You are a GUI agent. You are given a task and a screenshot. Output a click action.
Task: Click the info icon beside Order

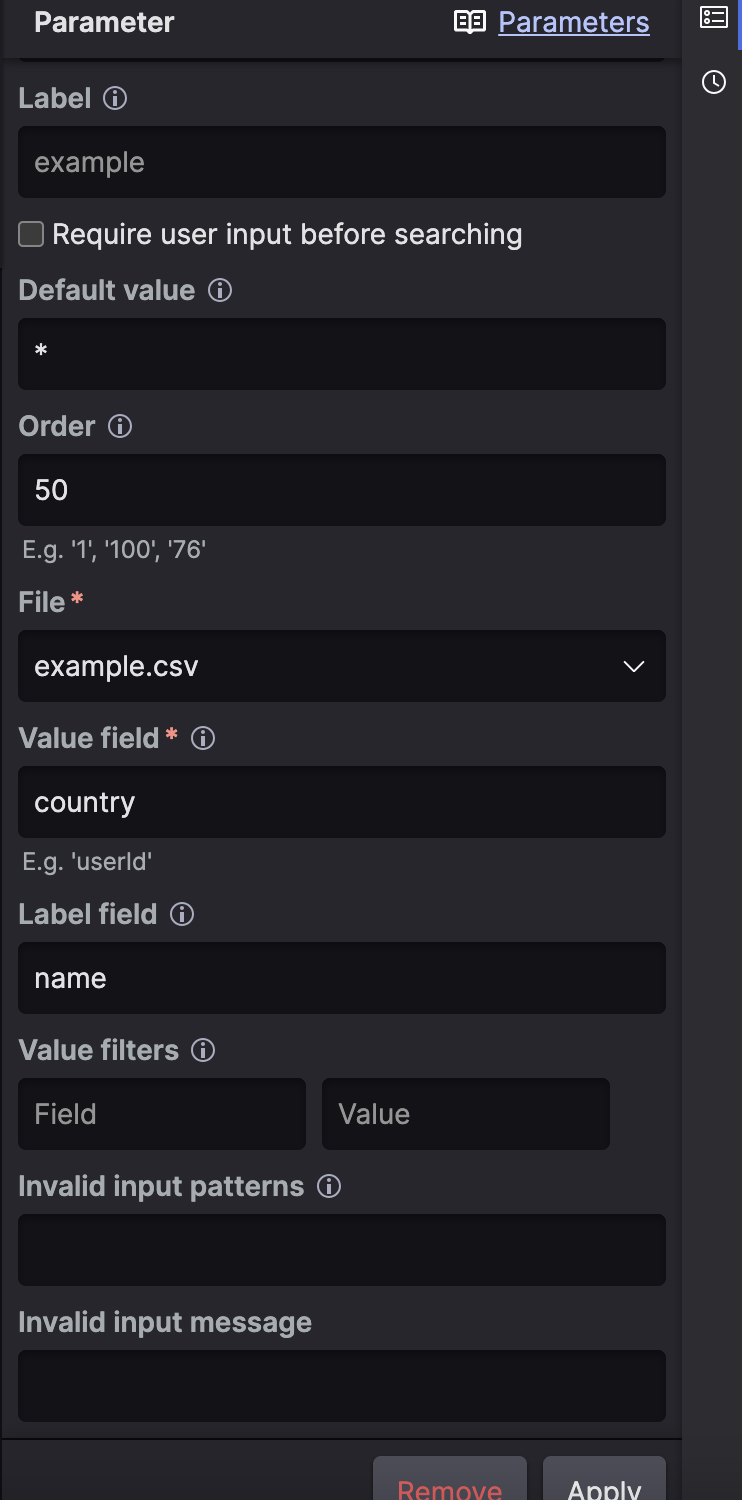120,427
